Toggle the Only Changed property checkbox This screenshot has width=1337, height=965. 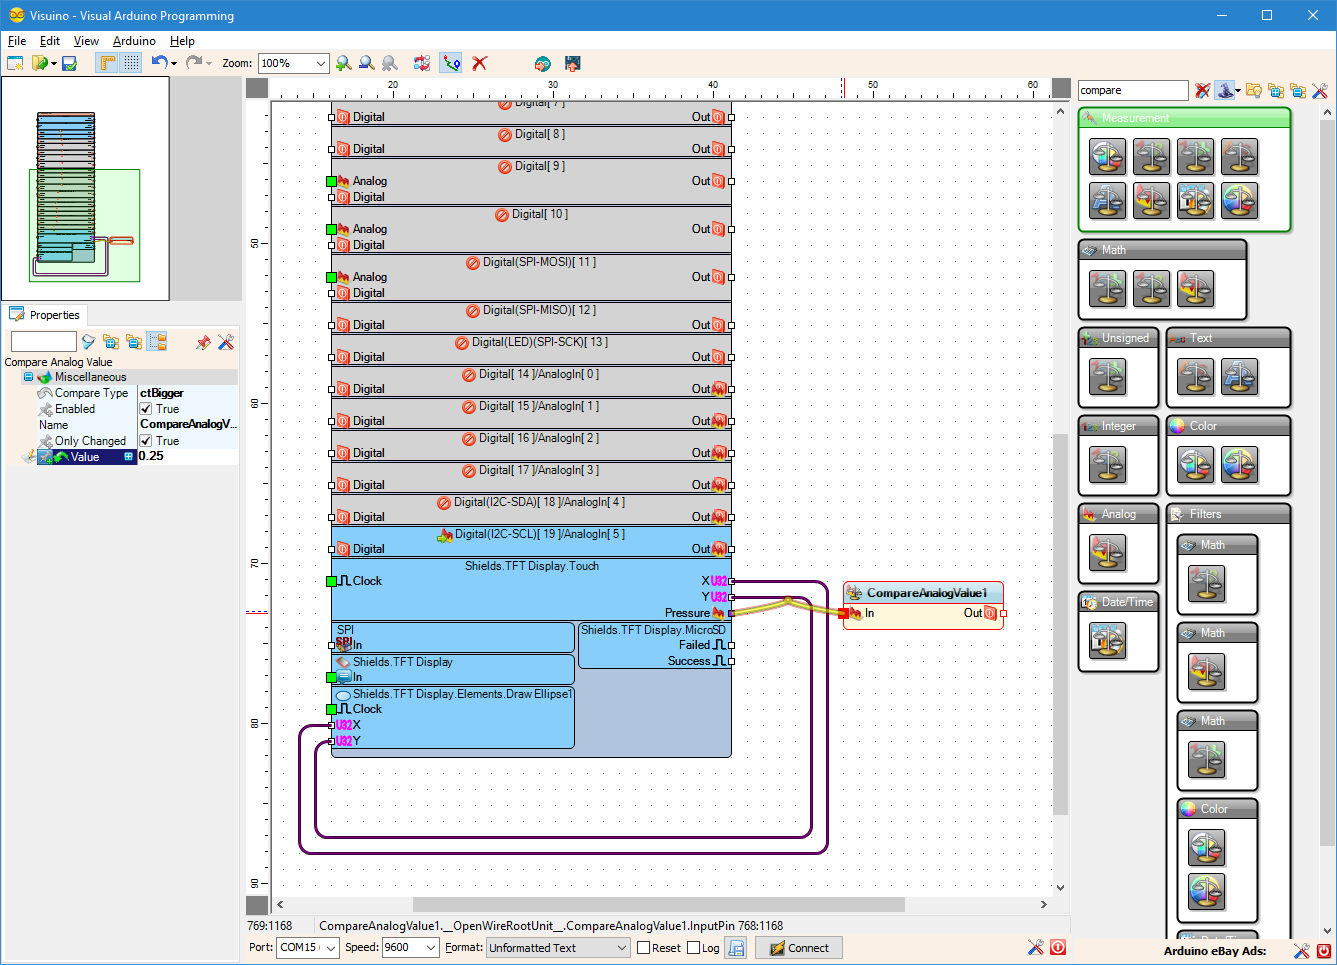tap(146, 441)
